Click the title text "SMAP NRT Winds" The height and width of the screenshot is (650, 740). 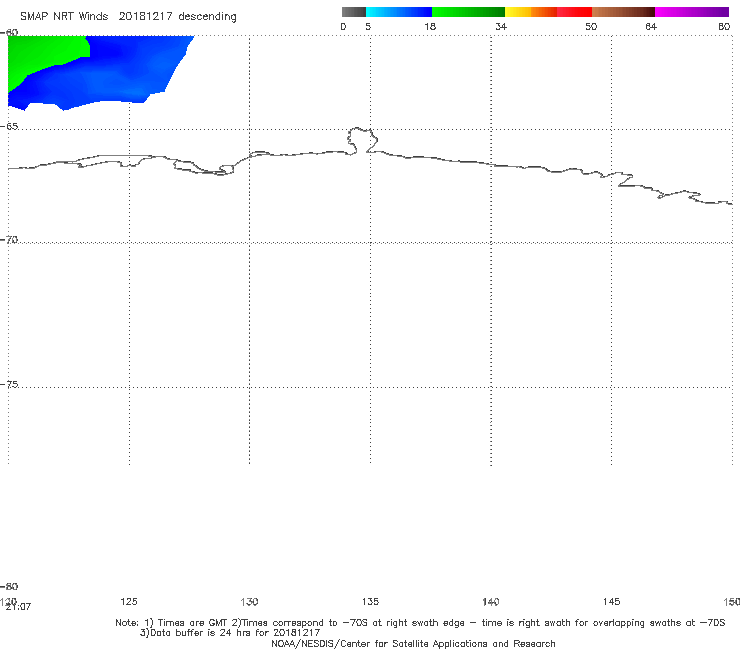click(64, 17)
